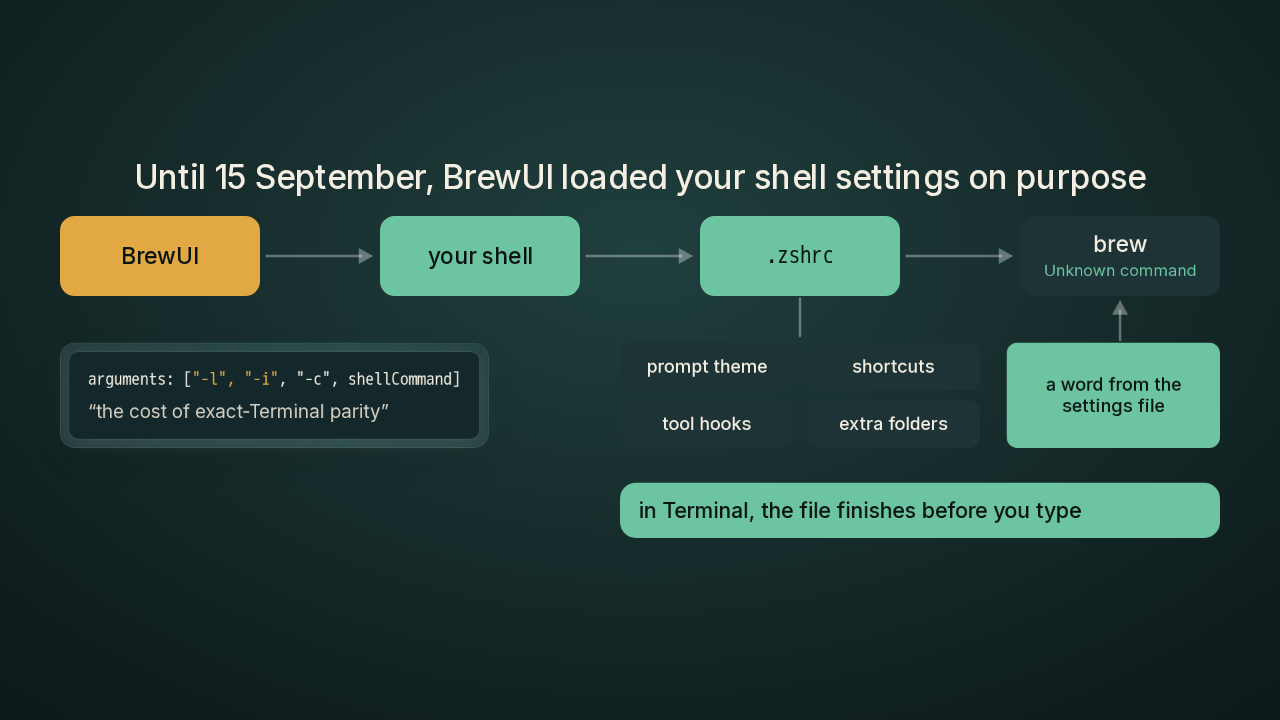
Task: Click the arrow between your shell and .zshrc
Action: click(x=639, y=256)
